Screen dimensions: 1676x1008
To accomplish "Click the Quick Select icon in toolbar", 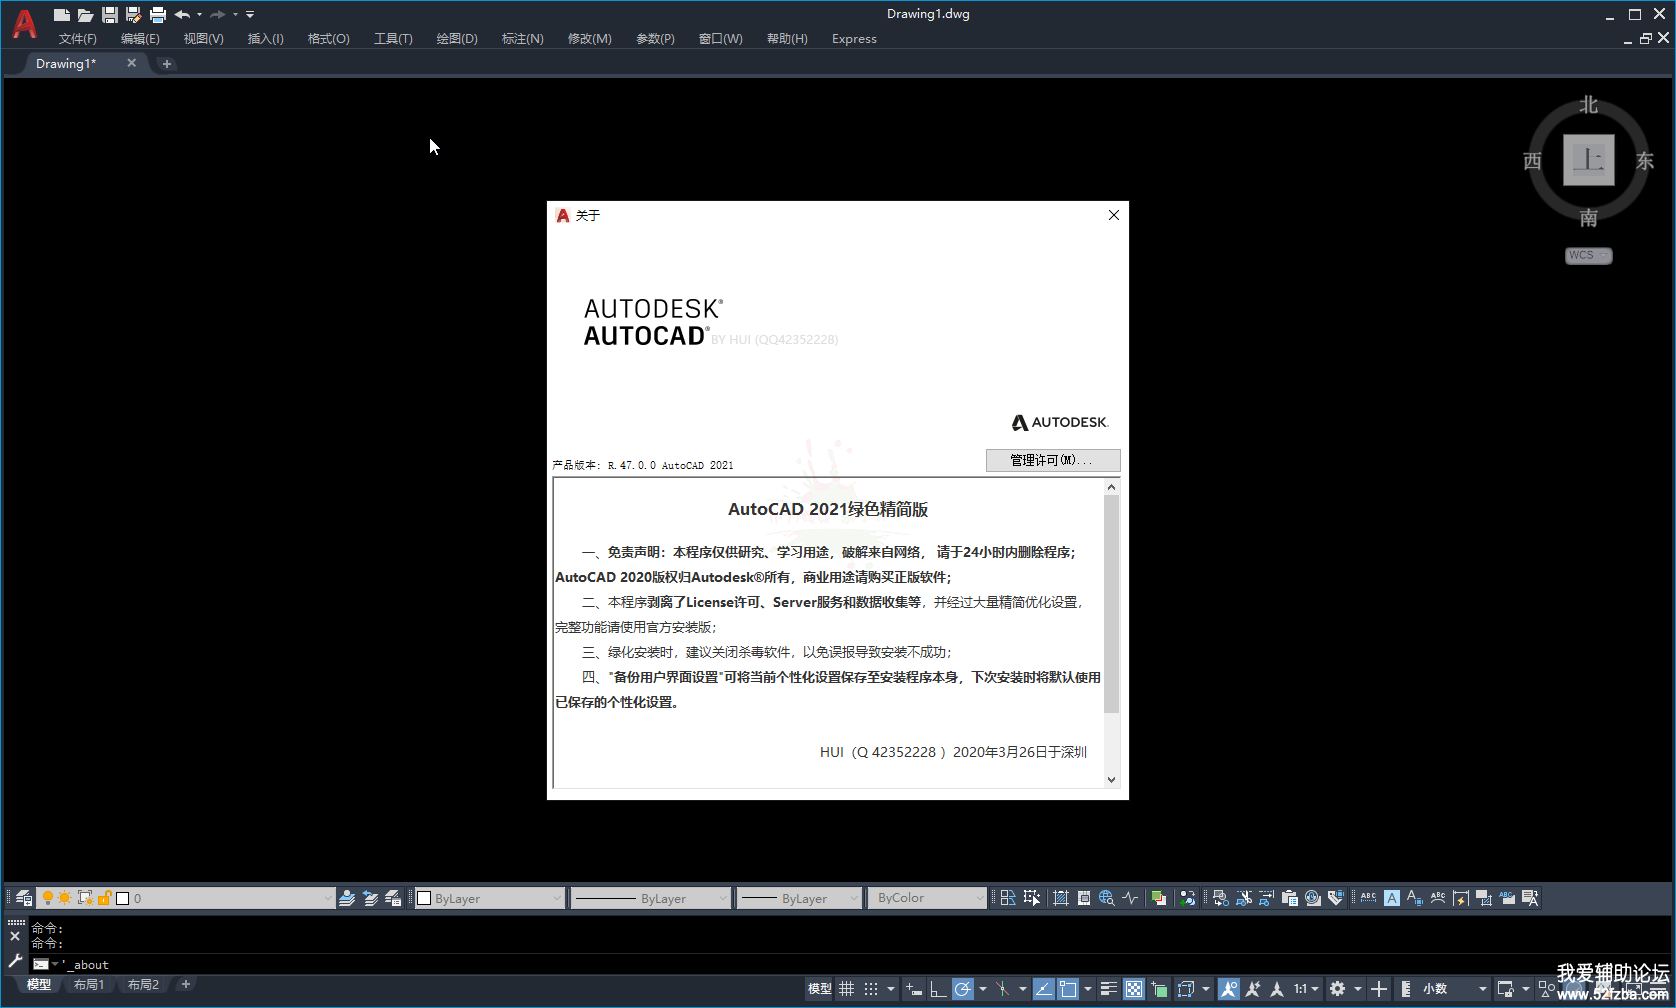I will 1032,898.
